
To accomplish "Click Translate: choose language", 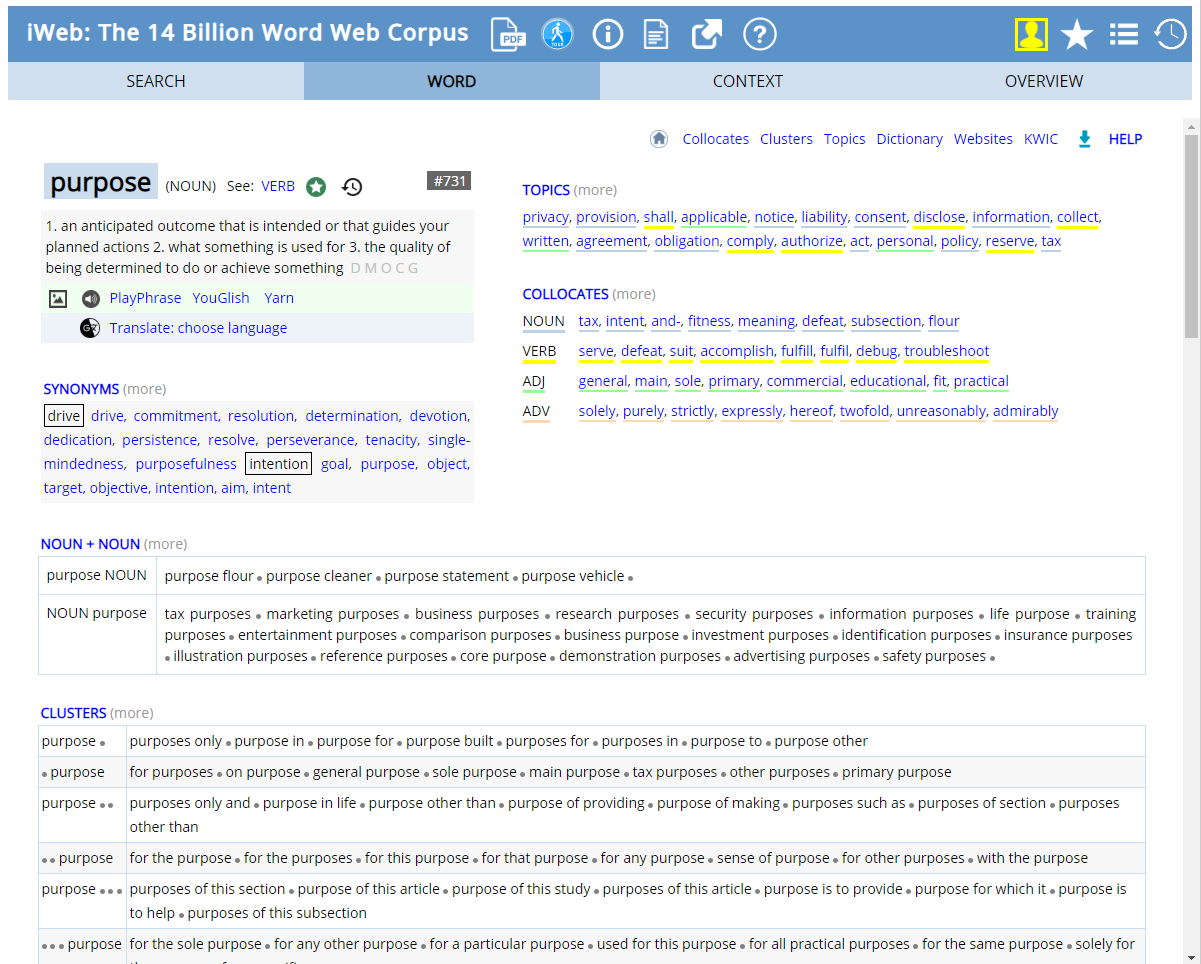I will pyautogui.click(x=198, y=328).
